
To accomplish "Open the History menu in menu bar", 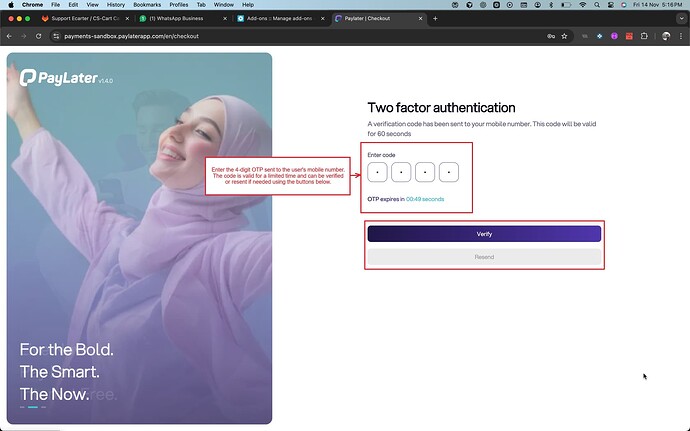I will [x=116, y=5].
